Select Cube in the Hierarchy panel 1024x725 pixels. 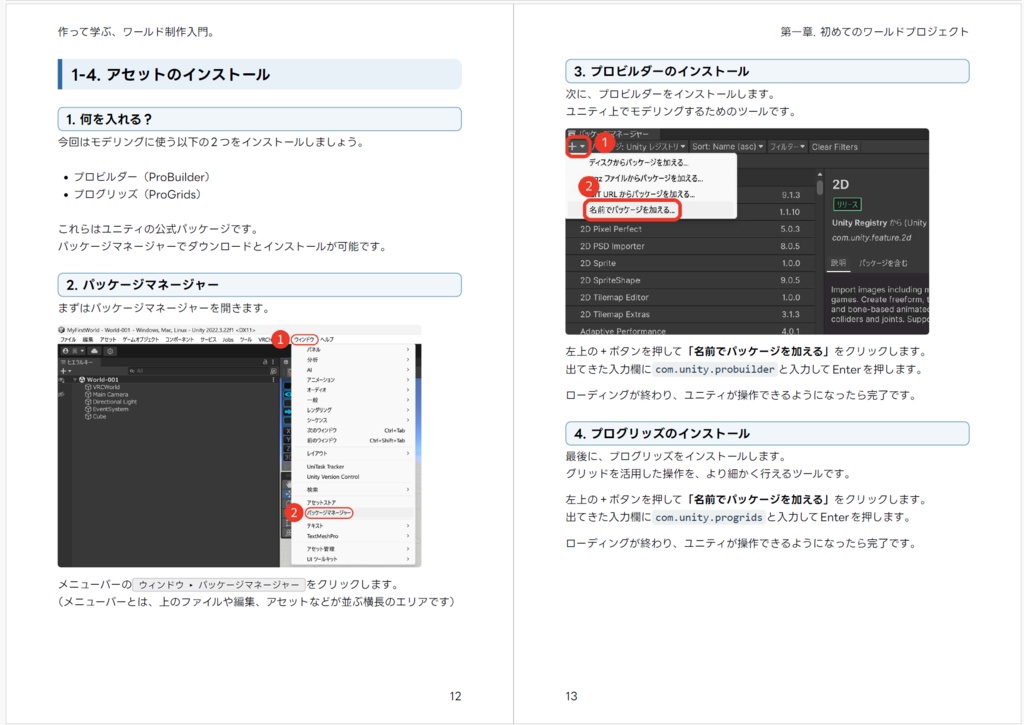tap(99, 417)
